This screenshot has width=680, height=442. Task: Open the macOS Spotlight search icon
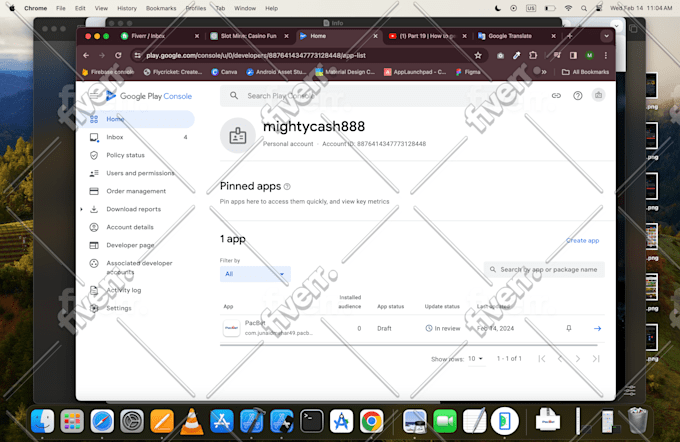tap(584, 8)
